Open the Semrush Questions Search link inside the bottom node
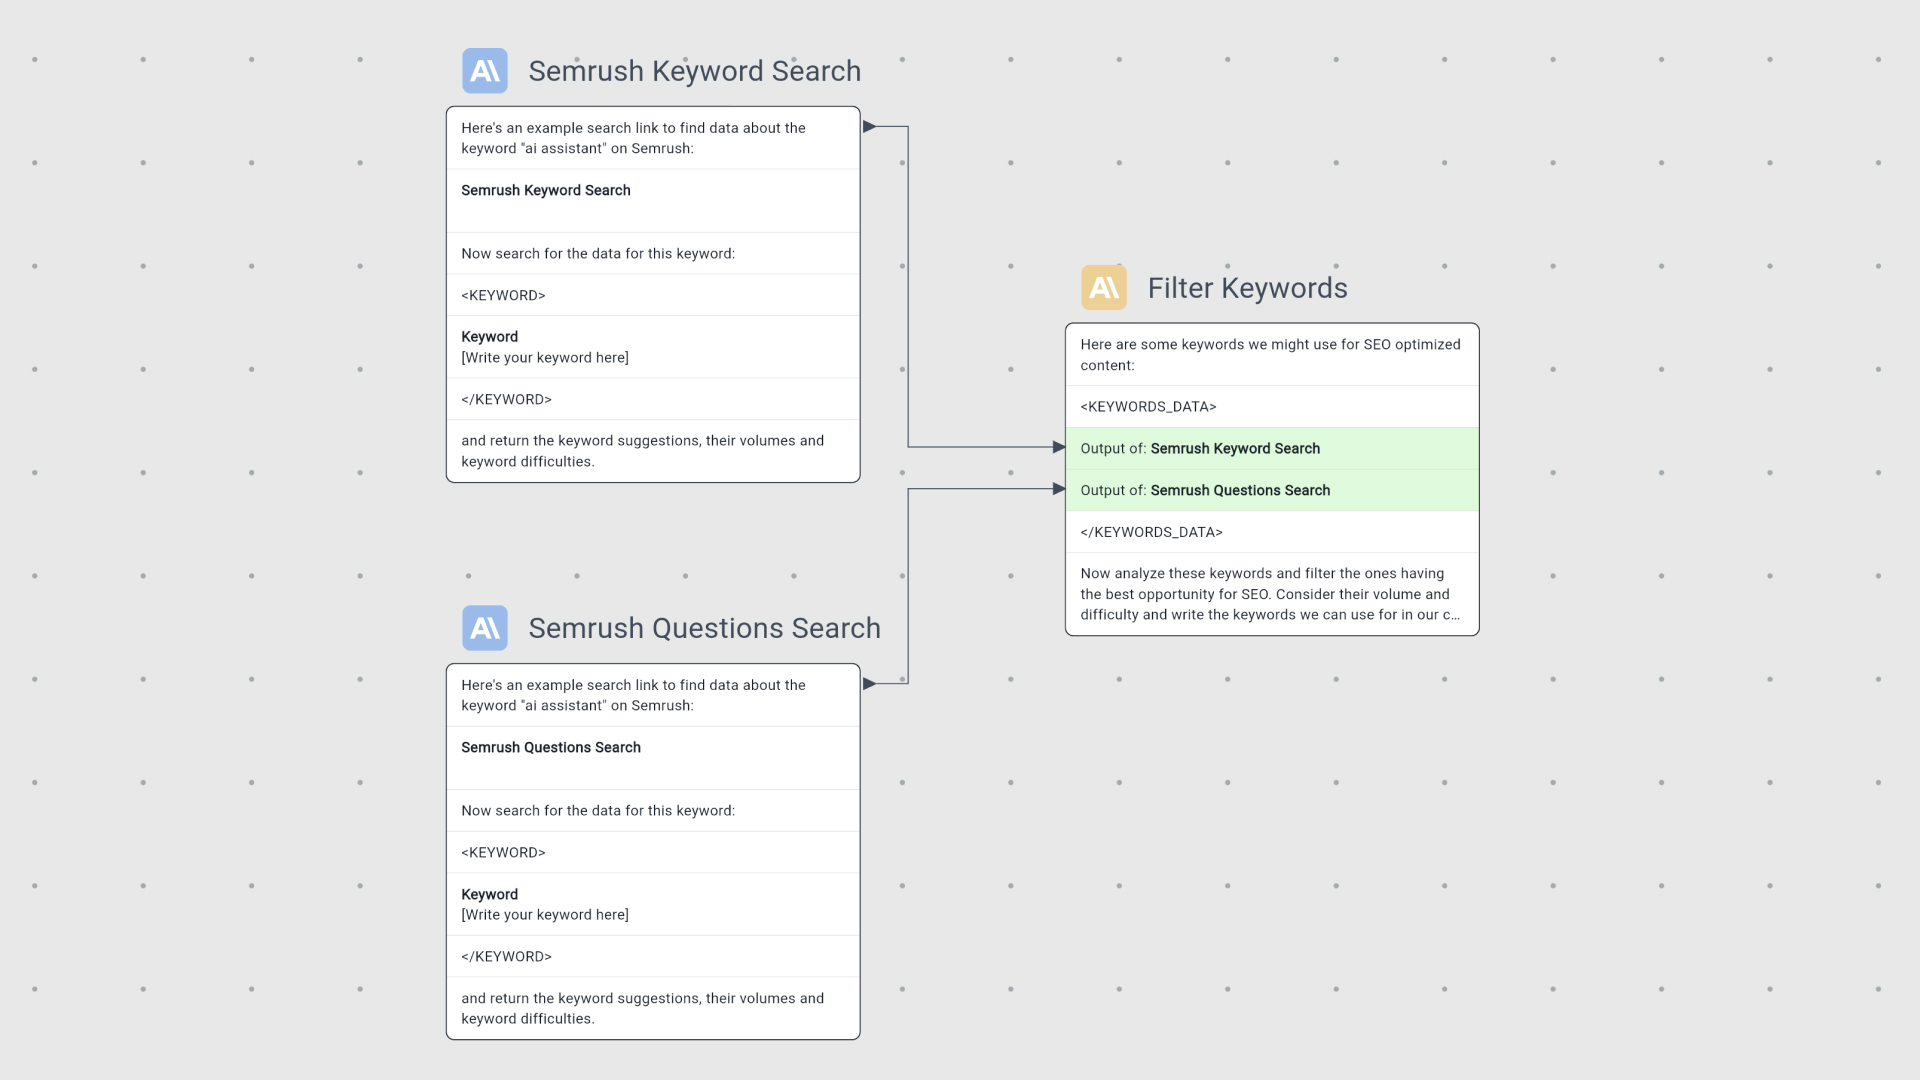The width and height of the screenshot is (1920, 1080). point(550,747)
